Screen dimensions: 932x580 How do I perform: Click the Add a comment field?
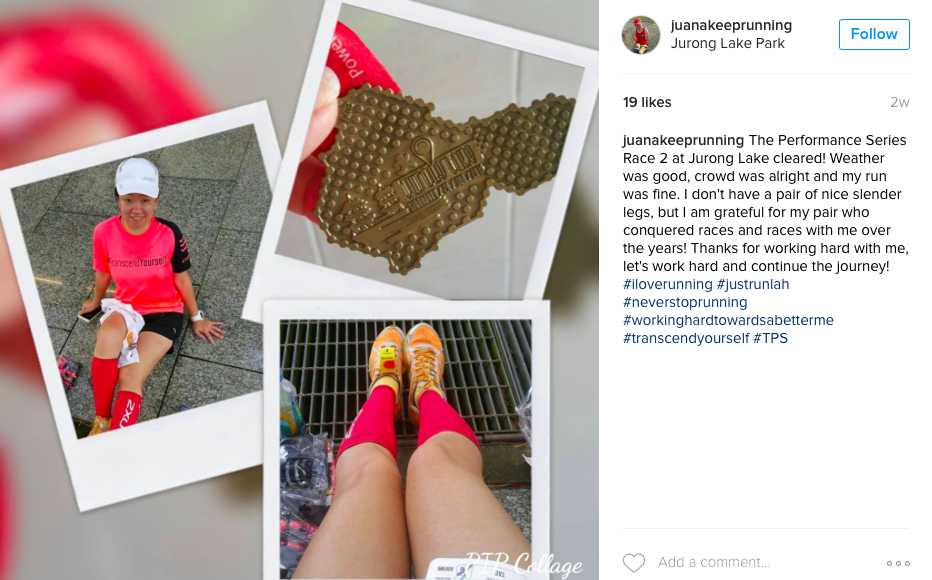[767, 562]
